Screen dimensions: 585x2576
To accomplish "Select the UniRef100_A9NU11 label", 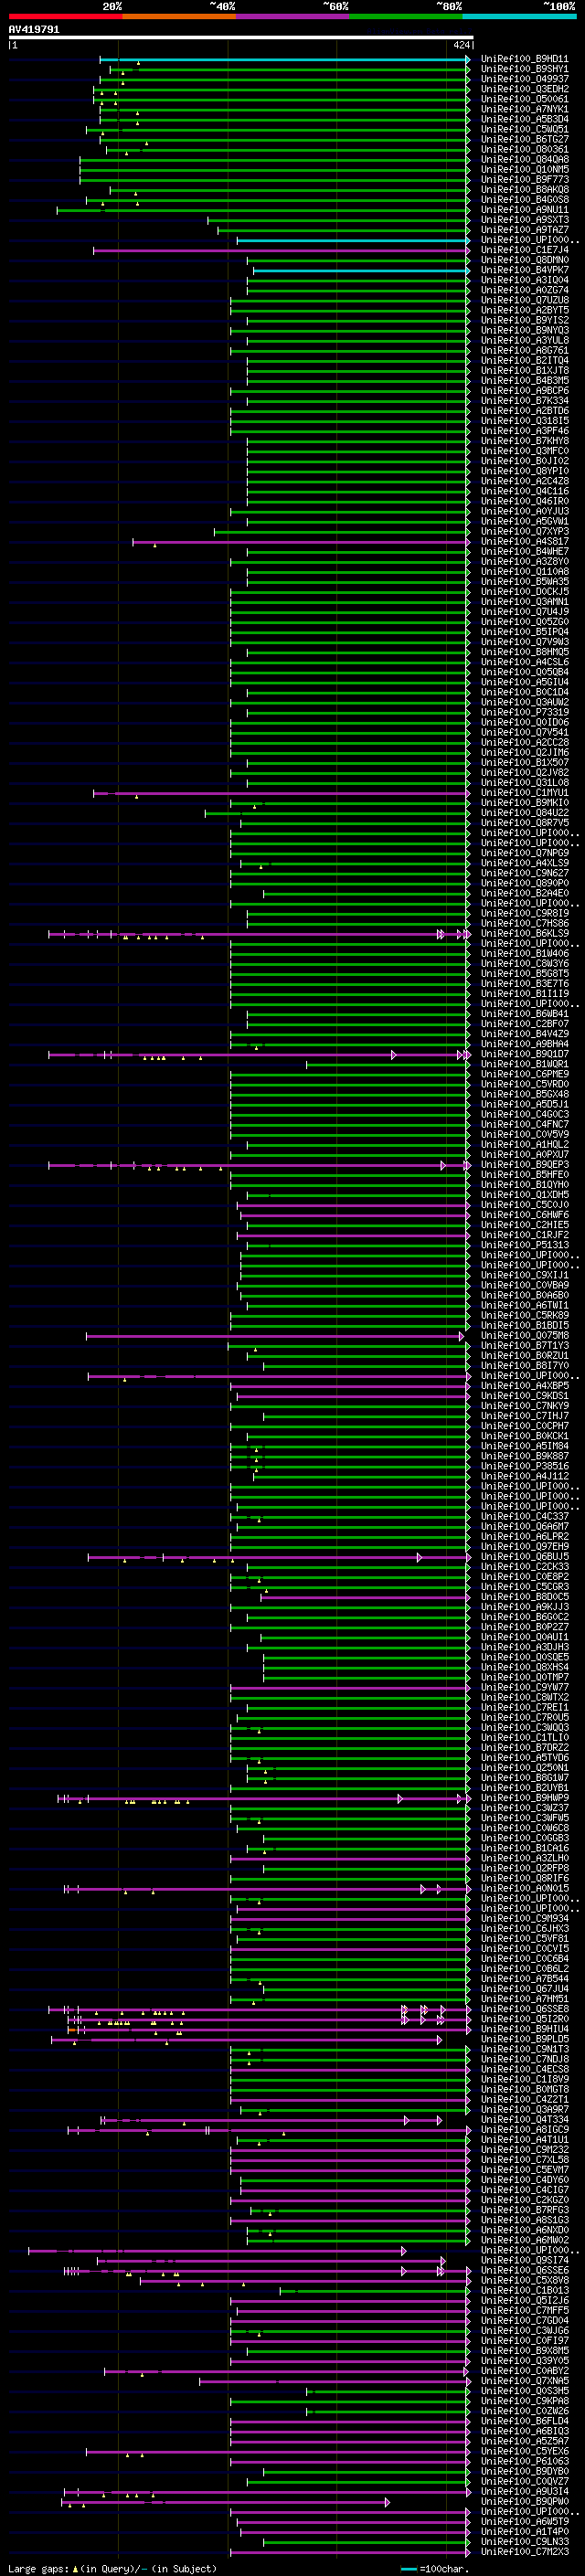I will click(x=524, y=210).
